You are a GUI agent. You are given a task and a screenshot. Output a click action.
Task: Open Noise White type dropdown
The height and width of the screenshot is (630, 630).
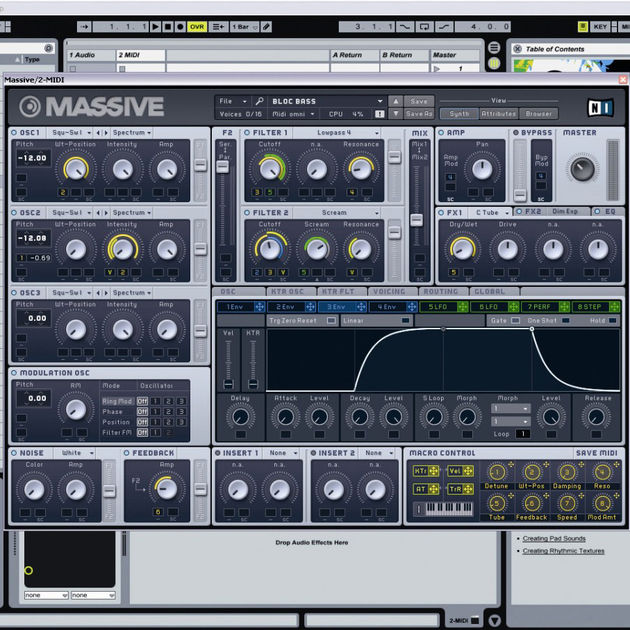[75, 453]
